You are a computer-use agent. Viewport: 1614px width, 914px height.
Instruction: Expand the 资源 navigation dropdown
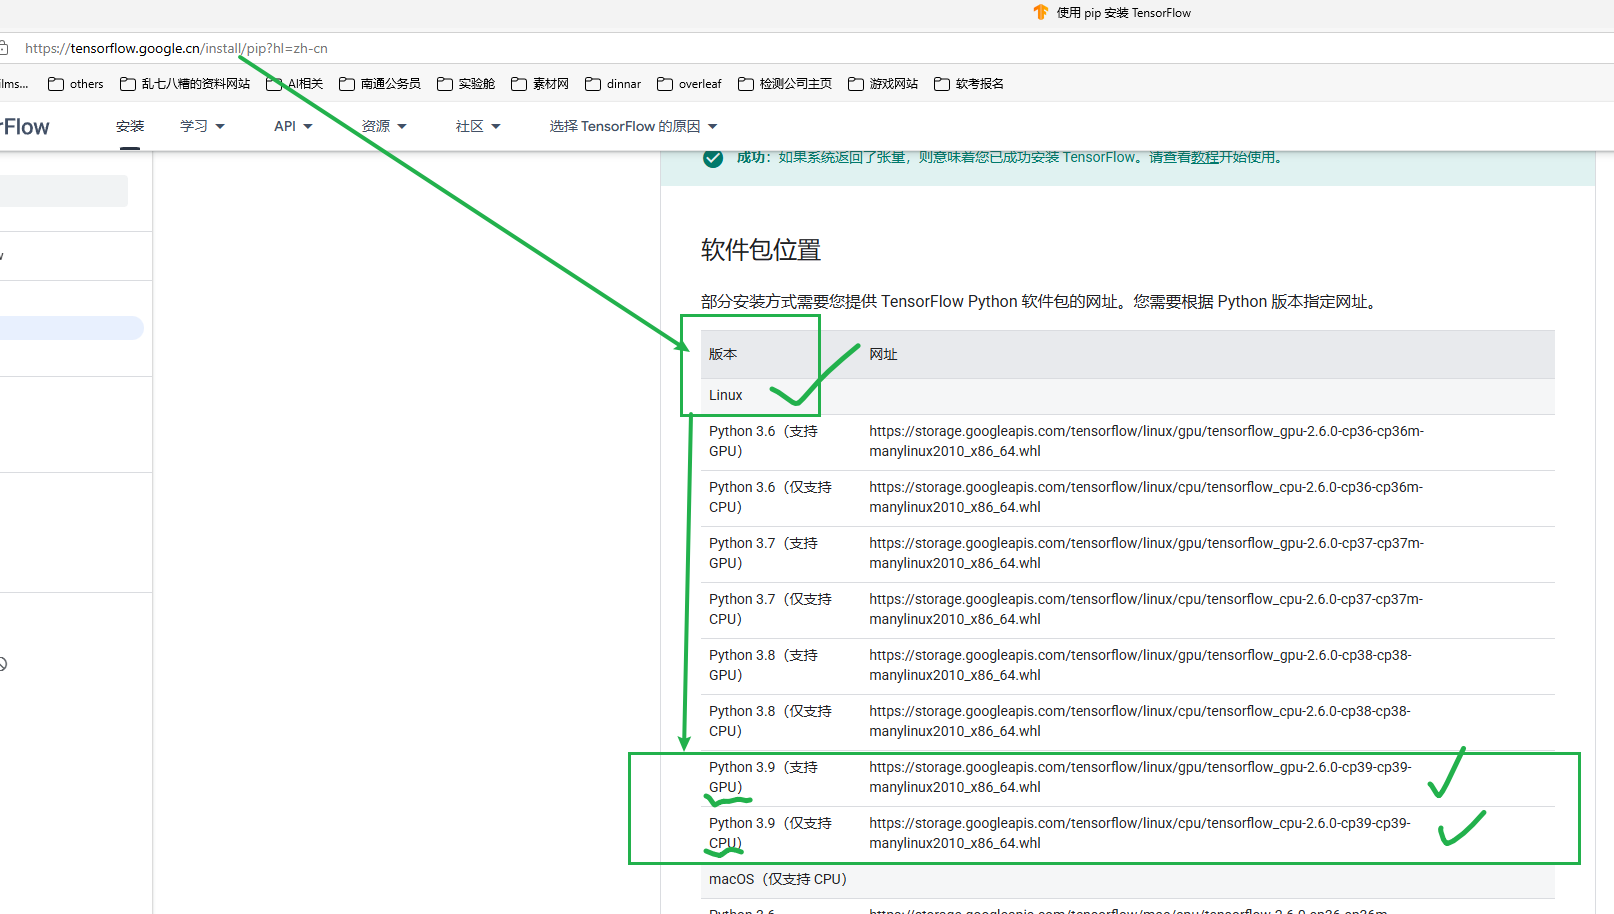pyautogui.click(x=384, y=126)
